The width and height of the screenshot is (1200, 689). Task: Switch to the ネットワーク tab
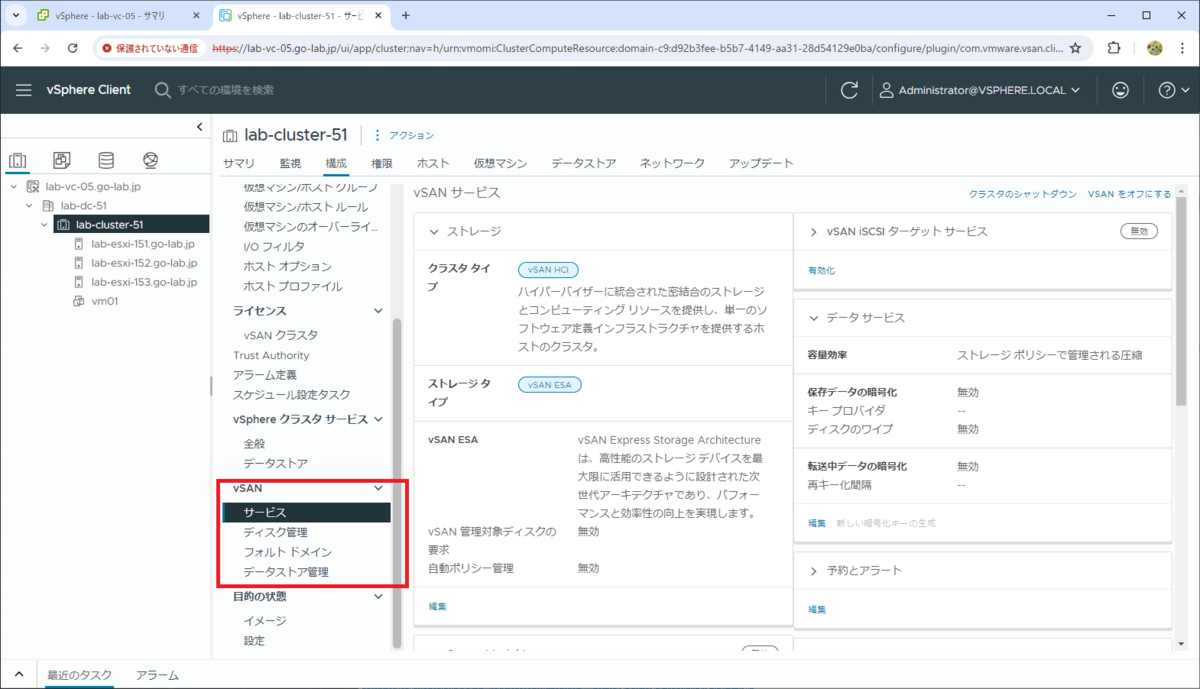tap(672, 163)
